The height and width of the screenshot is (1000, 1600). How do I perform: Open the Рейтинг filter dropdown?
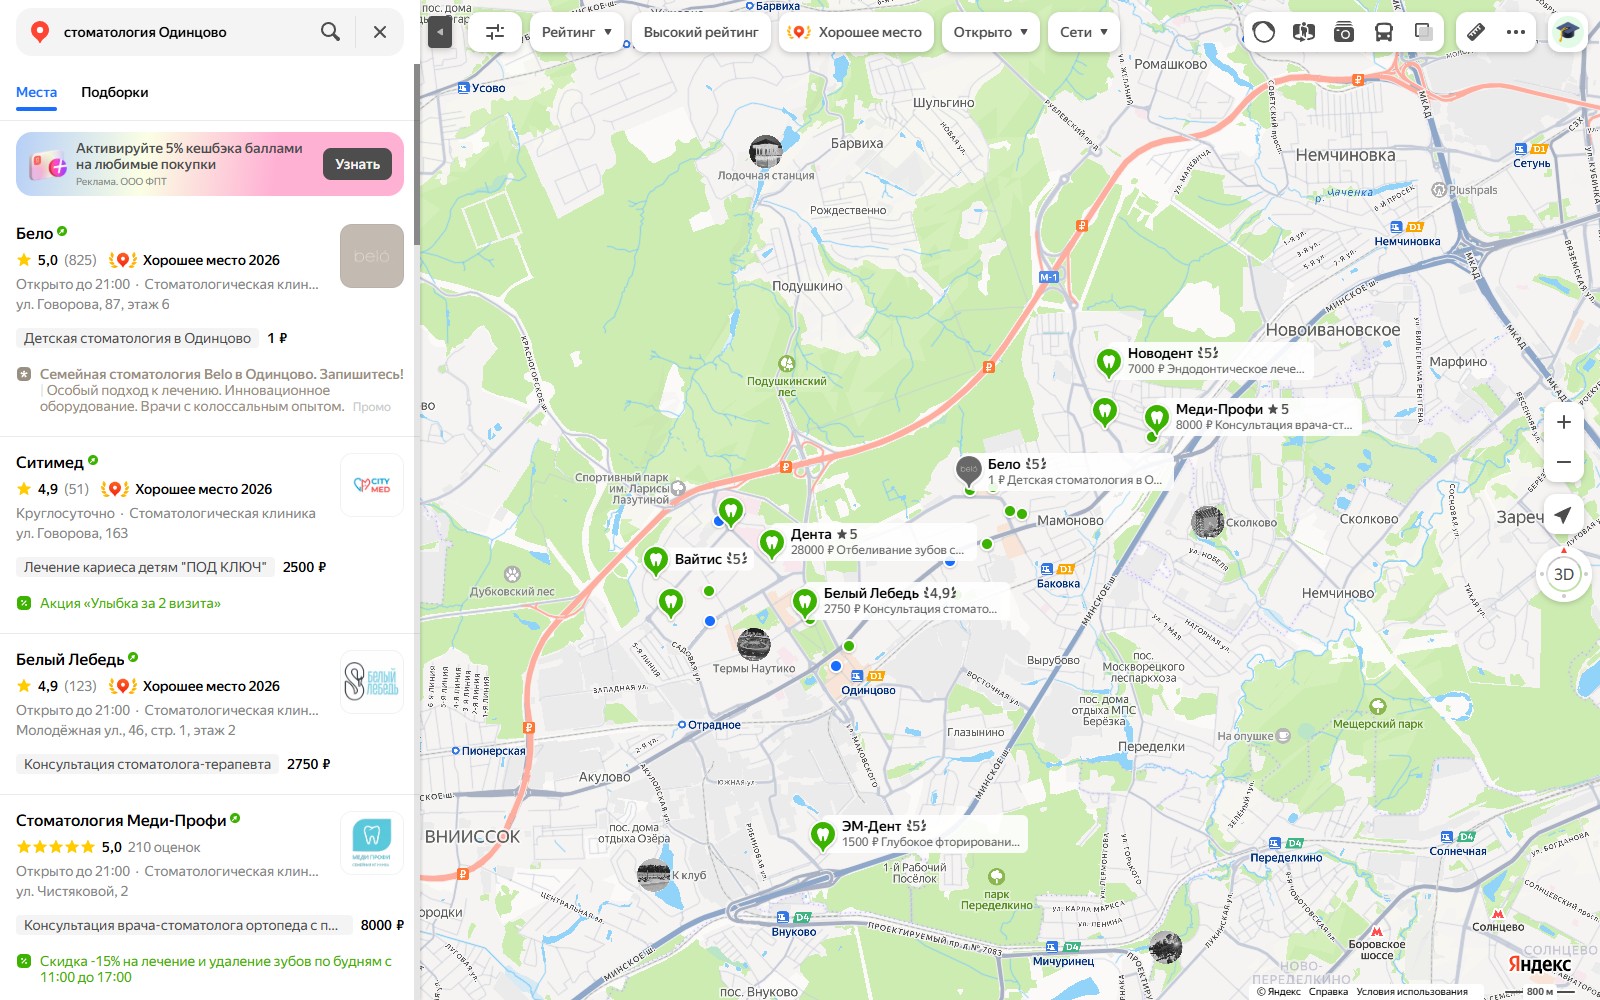[x=577, y=32]
